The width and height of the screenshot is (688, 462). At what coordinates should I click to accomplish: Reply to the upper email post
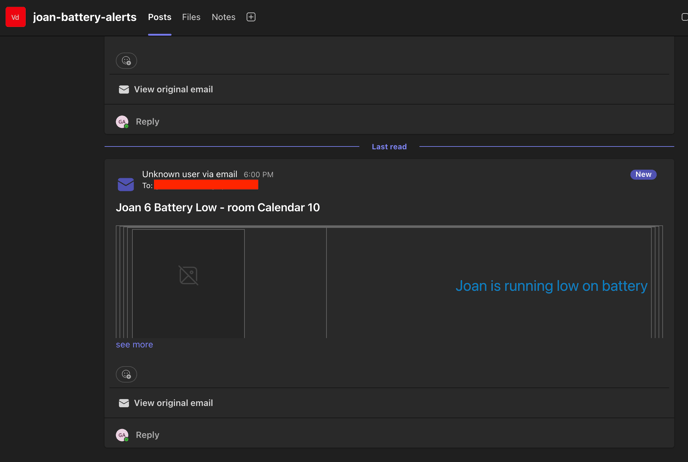coord(147,122)
